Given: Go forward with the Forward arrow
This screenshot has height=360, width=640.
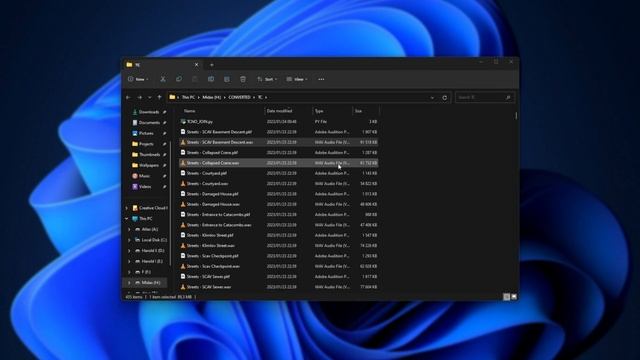Looking at the screenshot, I should click(x=140, y=98).
